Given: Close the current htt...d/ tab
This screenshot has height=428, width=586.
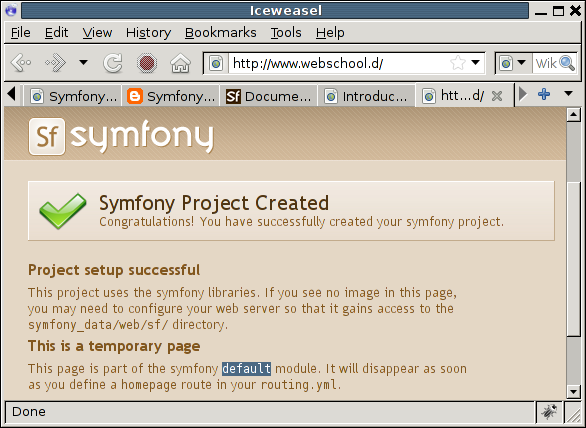Looking at the screenshot, I should tap(497, 96).
